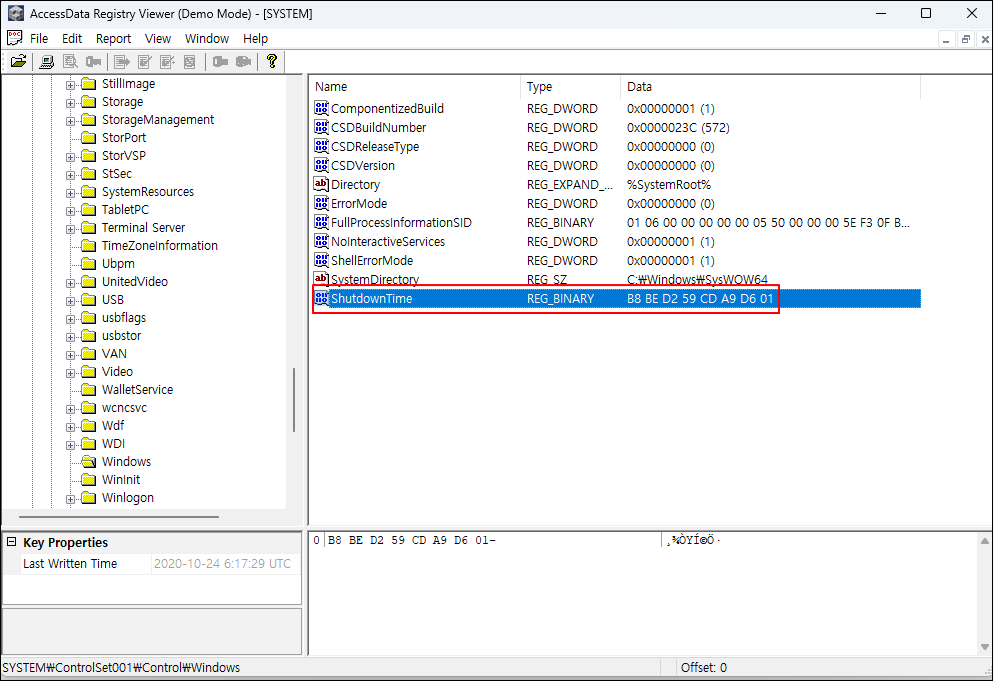
Task: Select the TabletPC key in tree
Action: pyautogui.click(x=125, y=210)
